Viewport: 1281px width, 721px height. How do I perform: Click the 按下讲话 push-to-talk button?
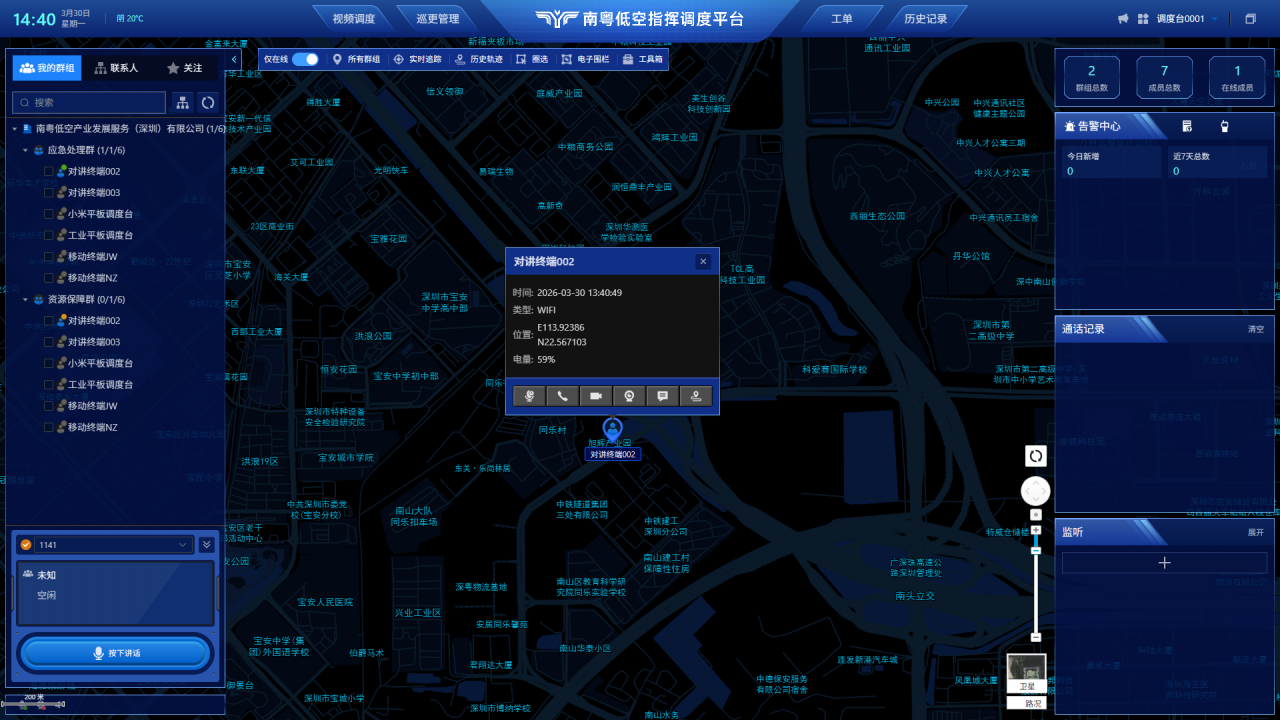tap(116, 653)
